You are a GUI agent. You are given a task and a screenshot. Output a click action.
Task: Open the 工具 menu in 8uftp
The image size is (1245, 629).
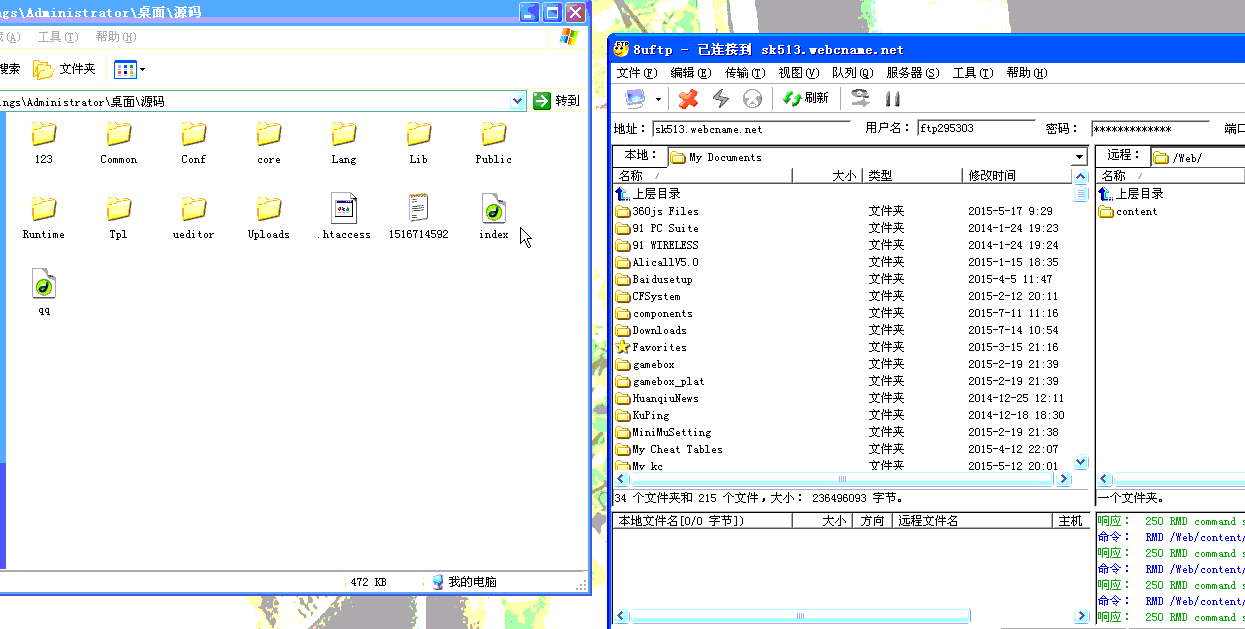pyautogui.click(x=972, y=73)
